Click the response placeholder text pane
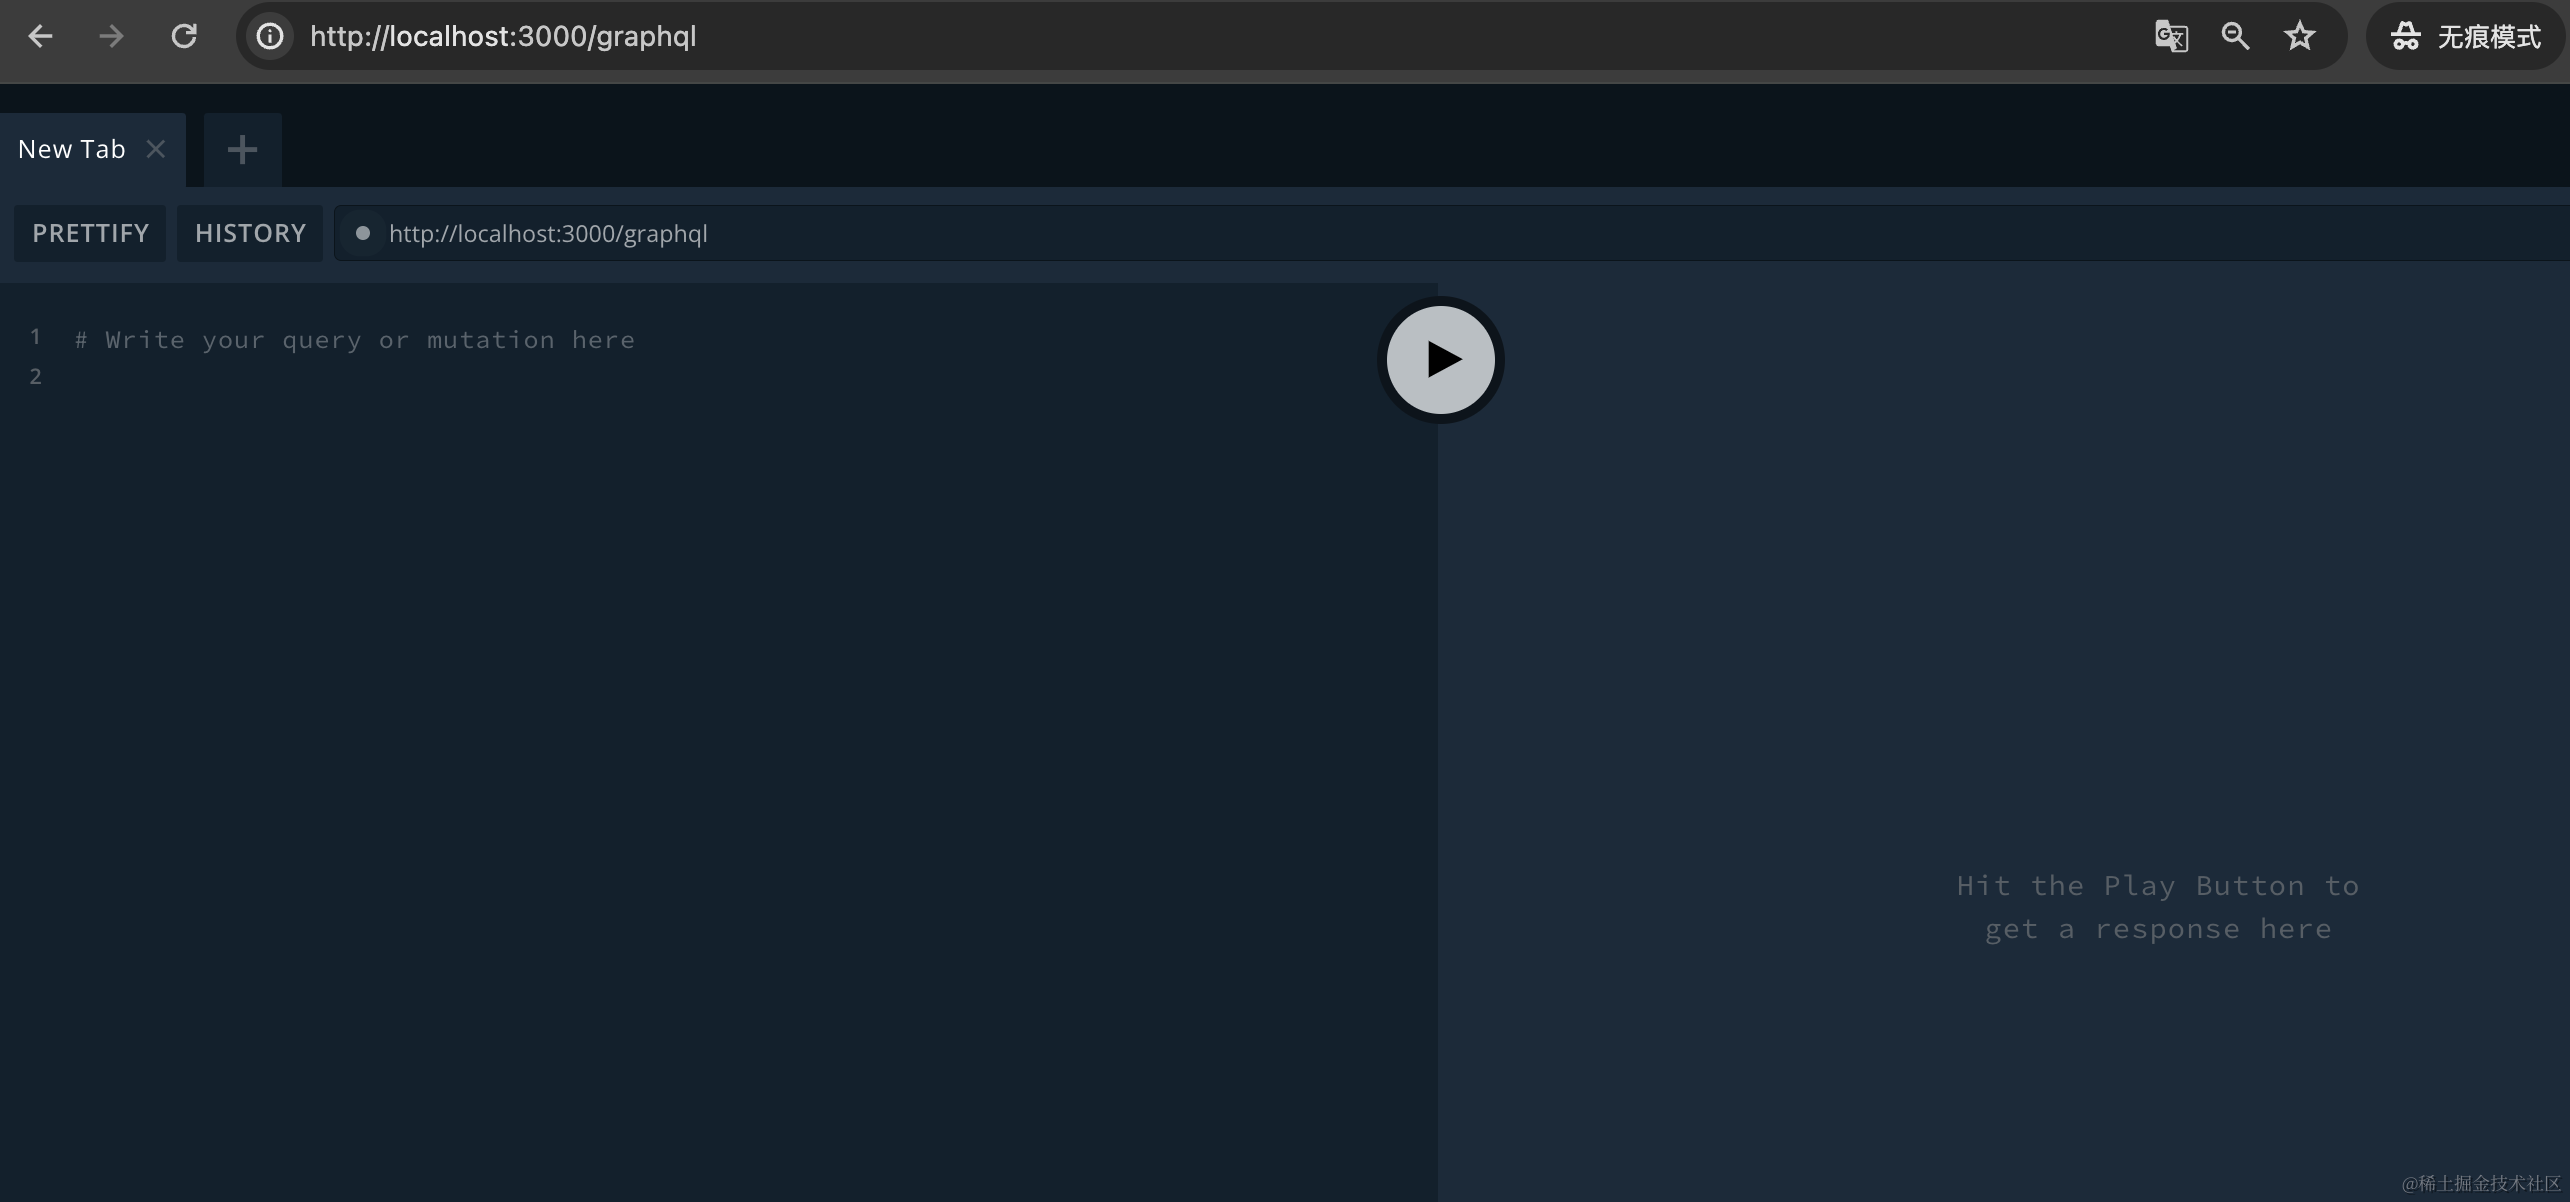This screenshot has height=1202, width=2570. click(x=2157, y=907)
